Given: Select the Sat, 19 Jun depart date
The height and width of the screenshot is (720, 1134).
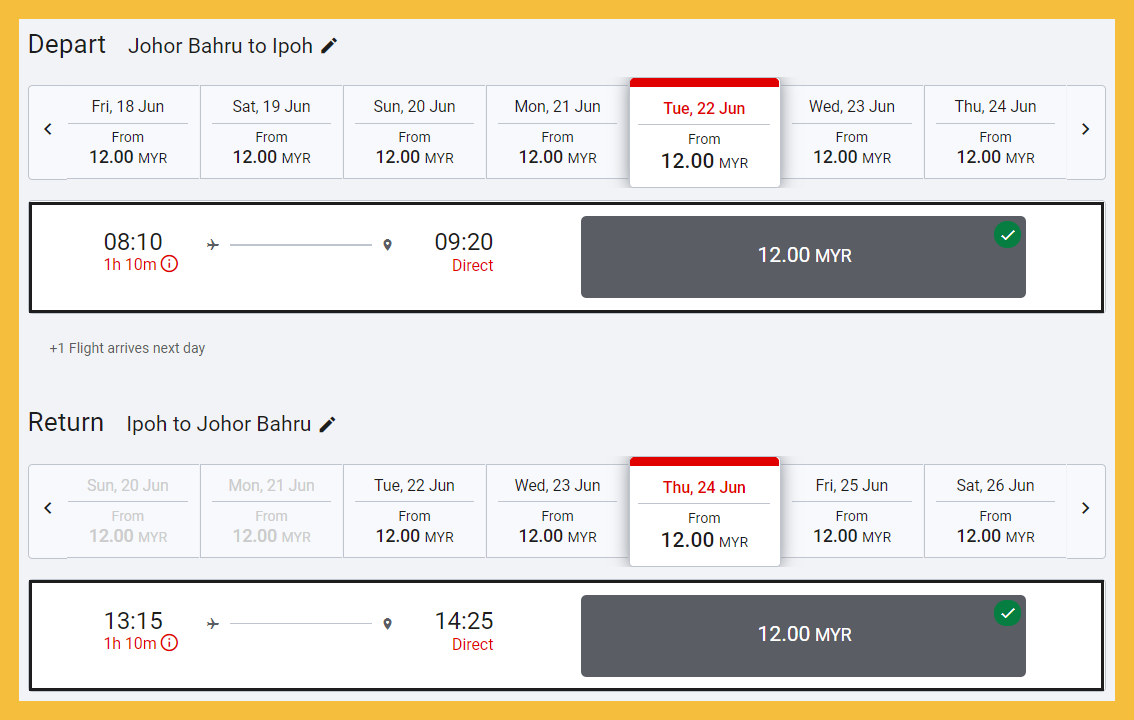Looking at the screenshot, I should pyautogui.click(x=271, y=132).
